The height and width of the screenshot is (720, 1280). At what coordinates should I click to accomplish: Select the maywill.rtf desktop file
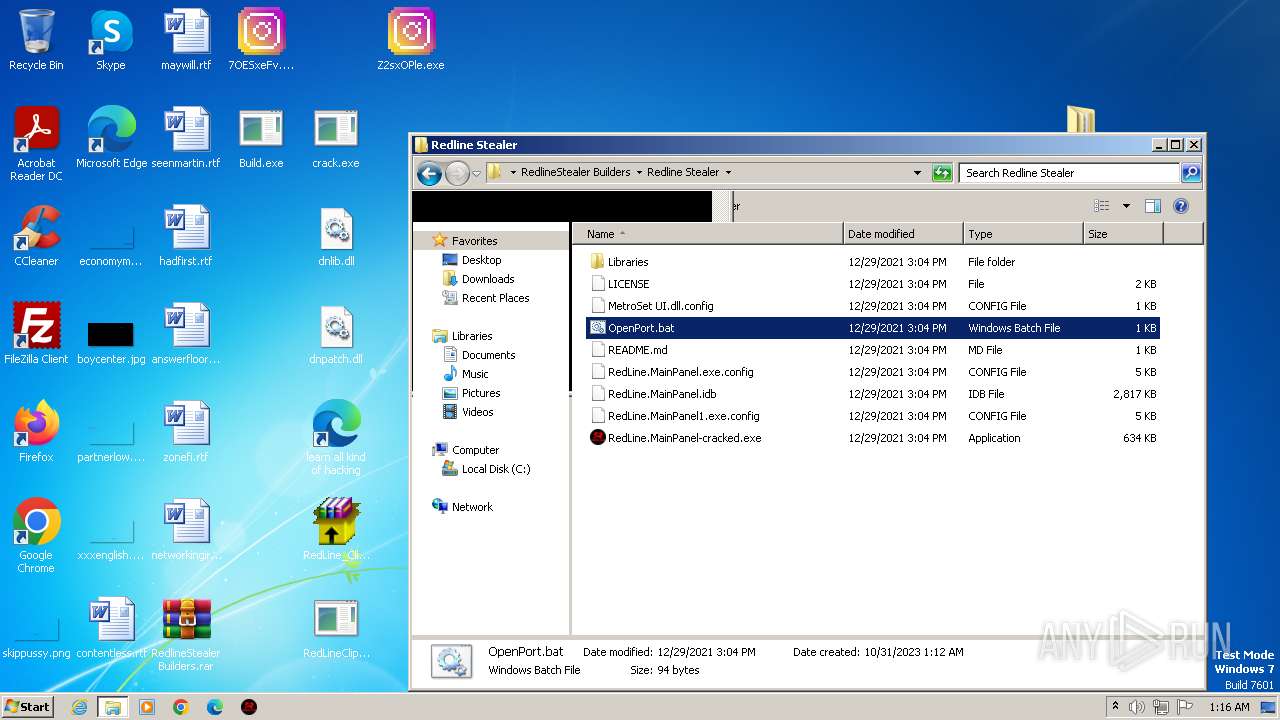[186, 40]
